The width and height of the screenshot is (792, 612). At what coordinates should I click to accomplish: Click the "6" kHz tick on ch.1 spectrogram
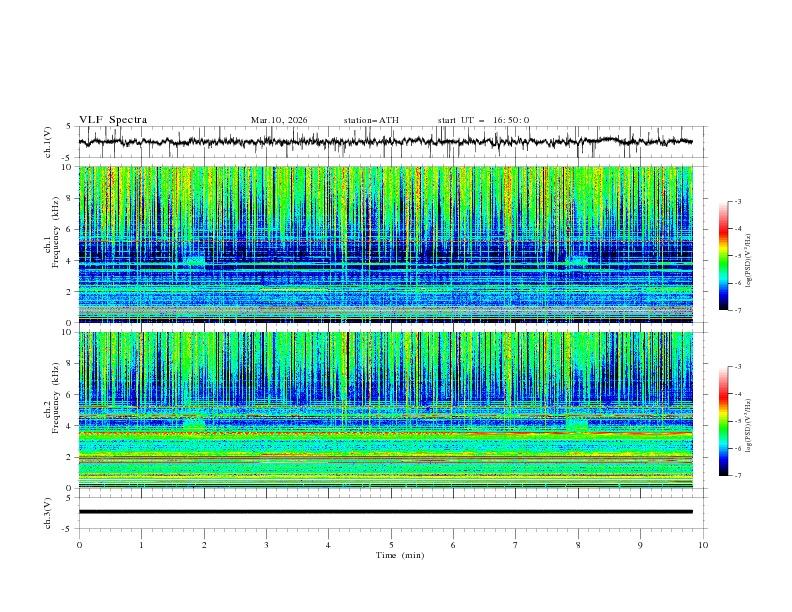pos(70,229)
